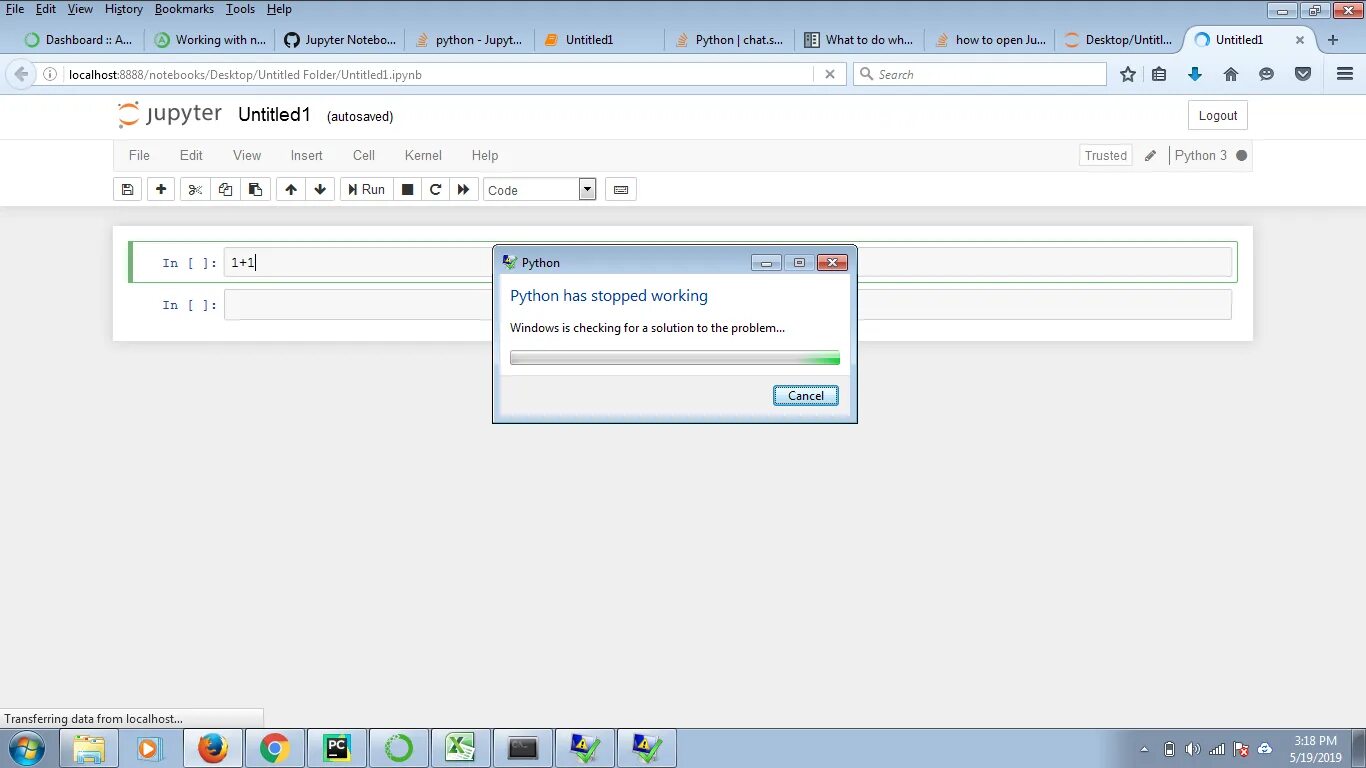Switch to the Python | chat.s... tab
1366x768 pixels.
(729, 40)
